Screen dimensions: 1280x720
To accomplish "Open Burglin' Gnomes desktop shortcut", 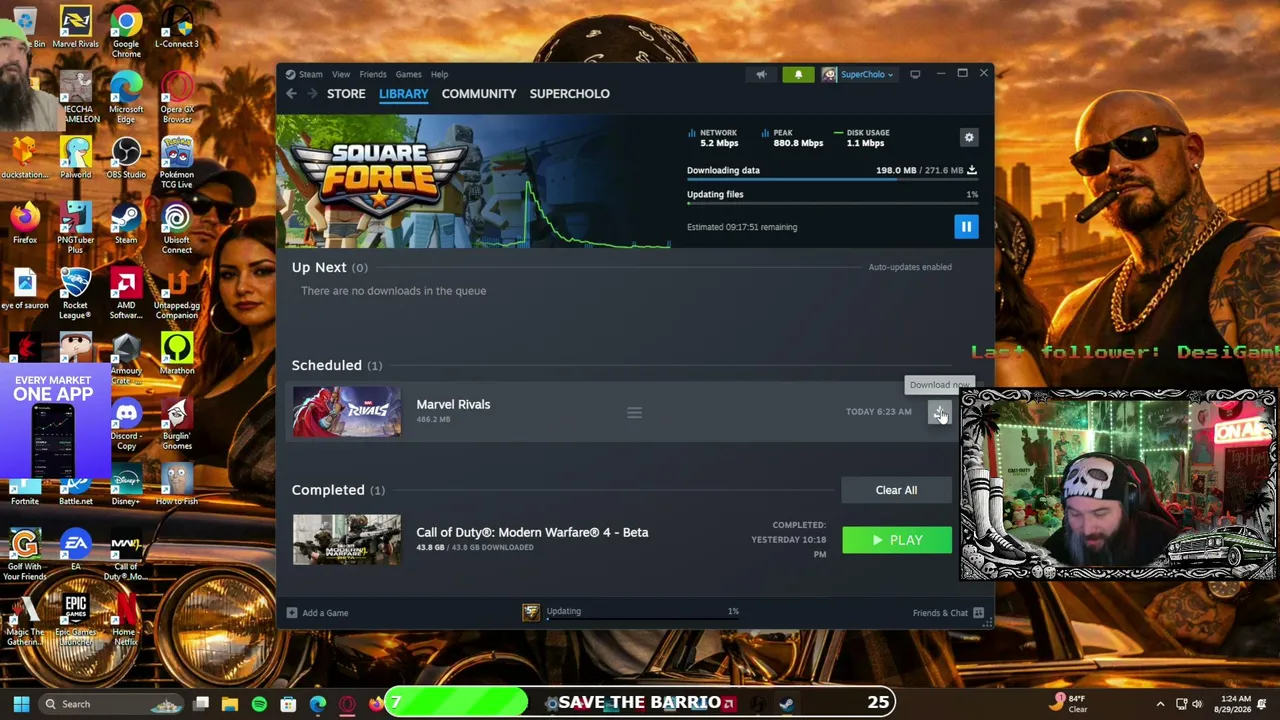I will tap(177, 424).
